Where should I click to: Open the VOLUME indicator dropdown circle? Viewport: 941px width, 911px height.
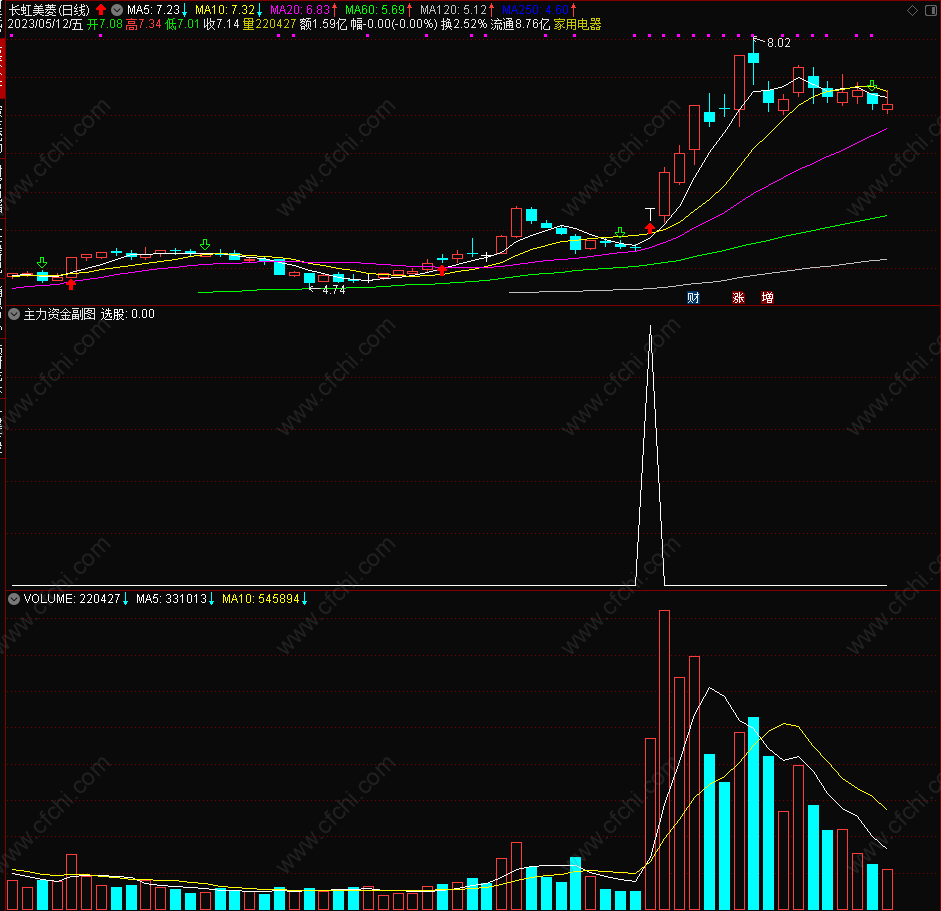14,598
